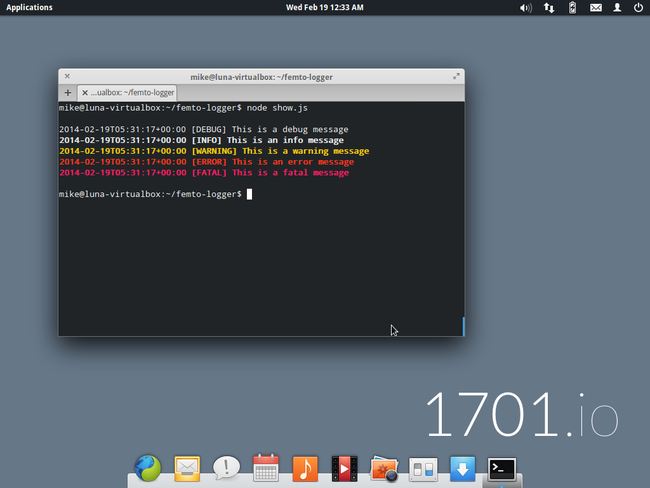This screenshot has width=650, height=488.
Task: Launch the Music player from the dock
Action: pyautogui.click(x=305, y=467)
